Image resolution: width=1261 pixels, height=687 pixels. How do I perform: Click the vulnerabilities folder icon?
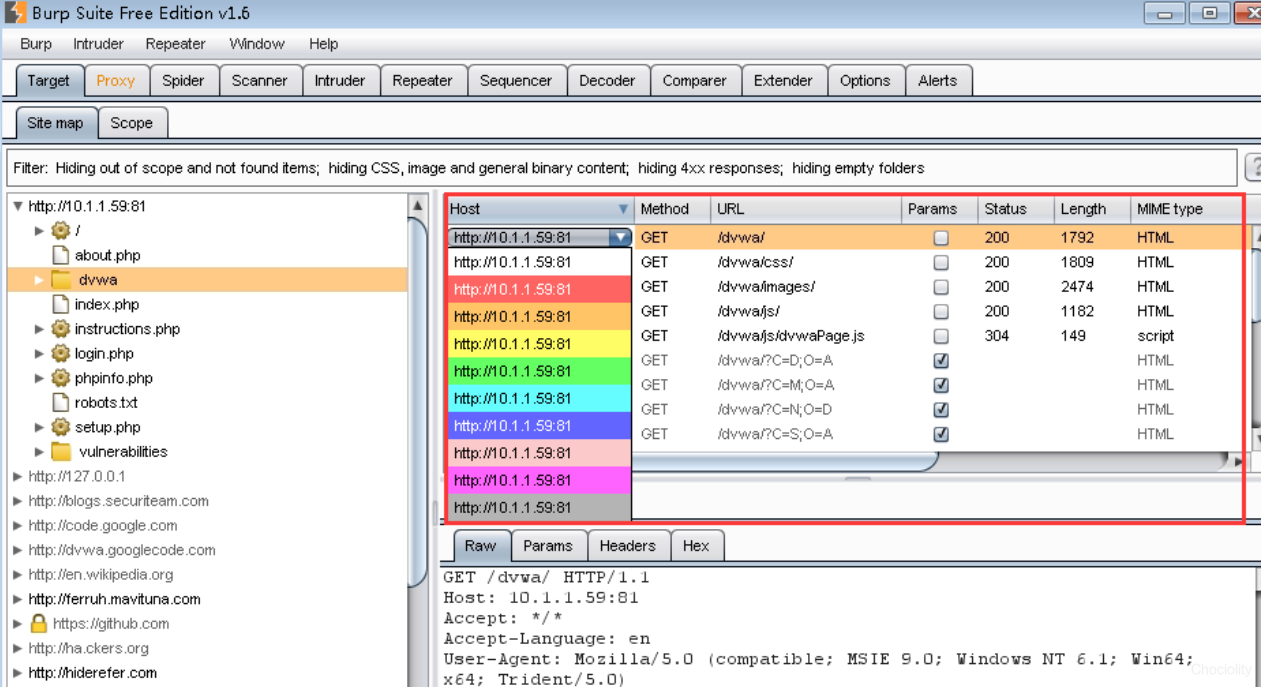(x=61, y=451)
